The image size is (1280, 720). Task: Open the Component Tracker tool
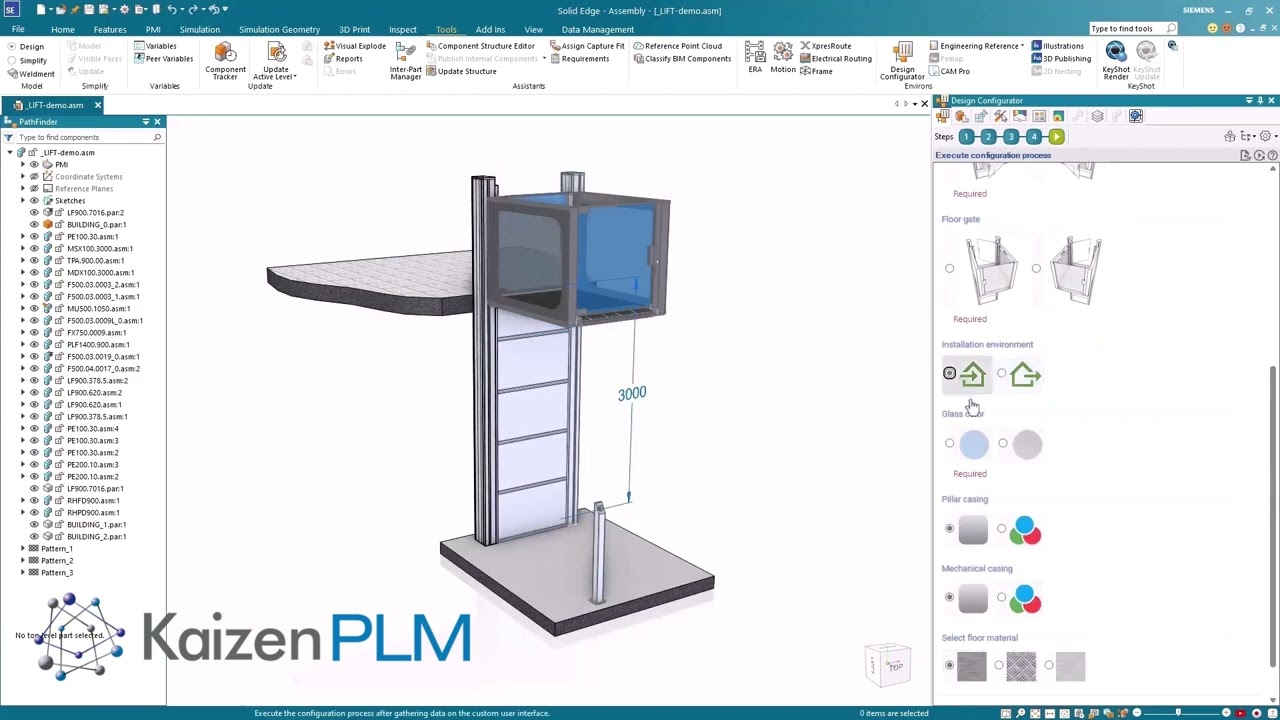pos(225,61)
